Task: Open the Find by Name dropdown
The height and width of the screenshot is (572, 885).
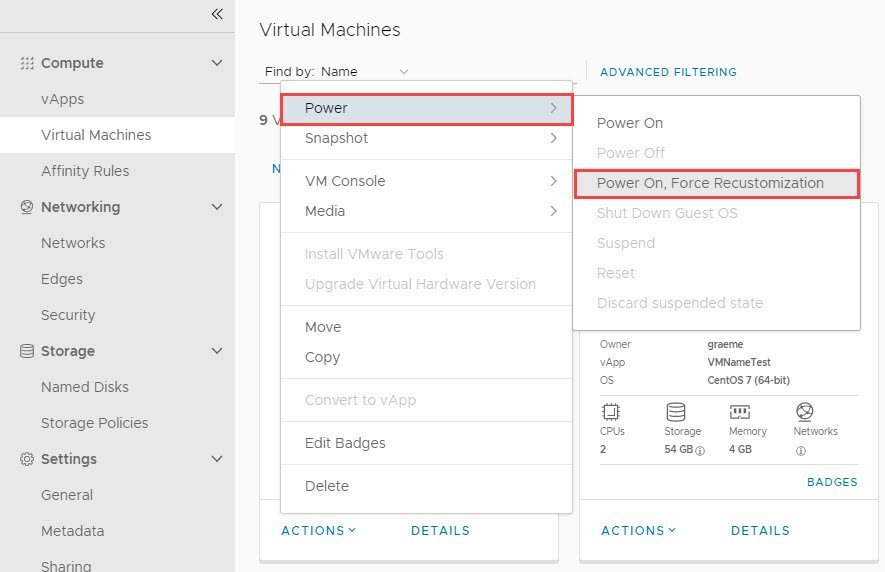Action: [x=365, y=72]
